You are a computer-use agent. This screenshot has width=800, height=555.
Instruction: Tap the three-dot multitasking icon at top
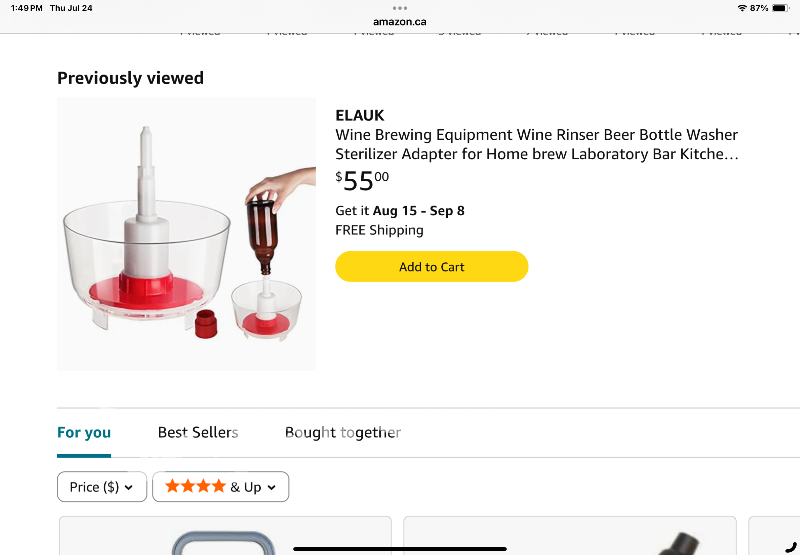click(400, 8)
